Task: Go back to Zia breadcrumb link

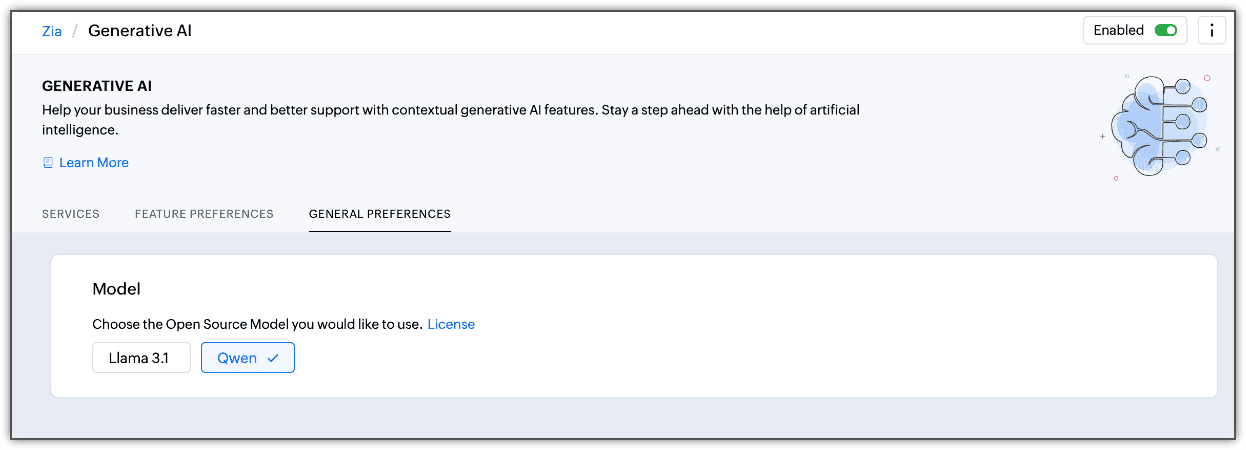Action: tap(52, 31)
